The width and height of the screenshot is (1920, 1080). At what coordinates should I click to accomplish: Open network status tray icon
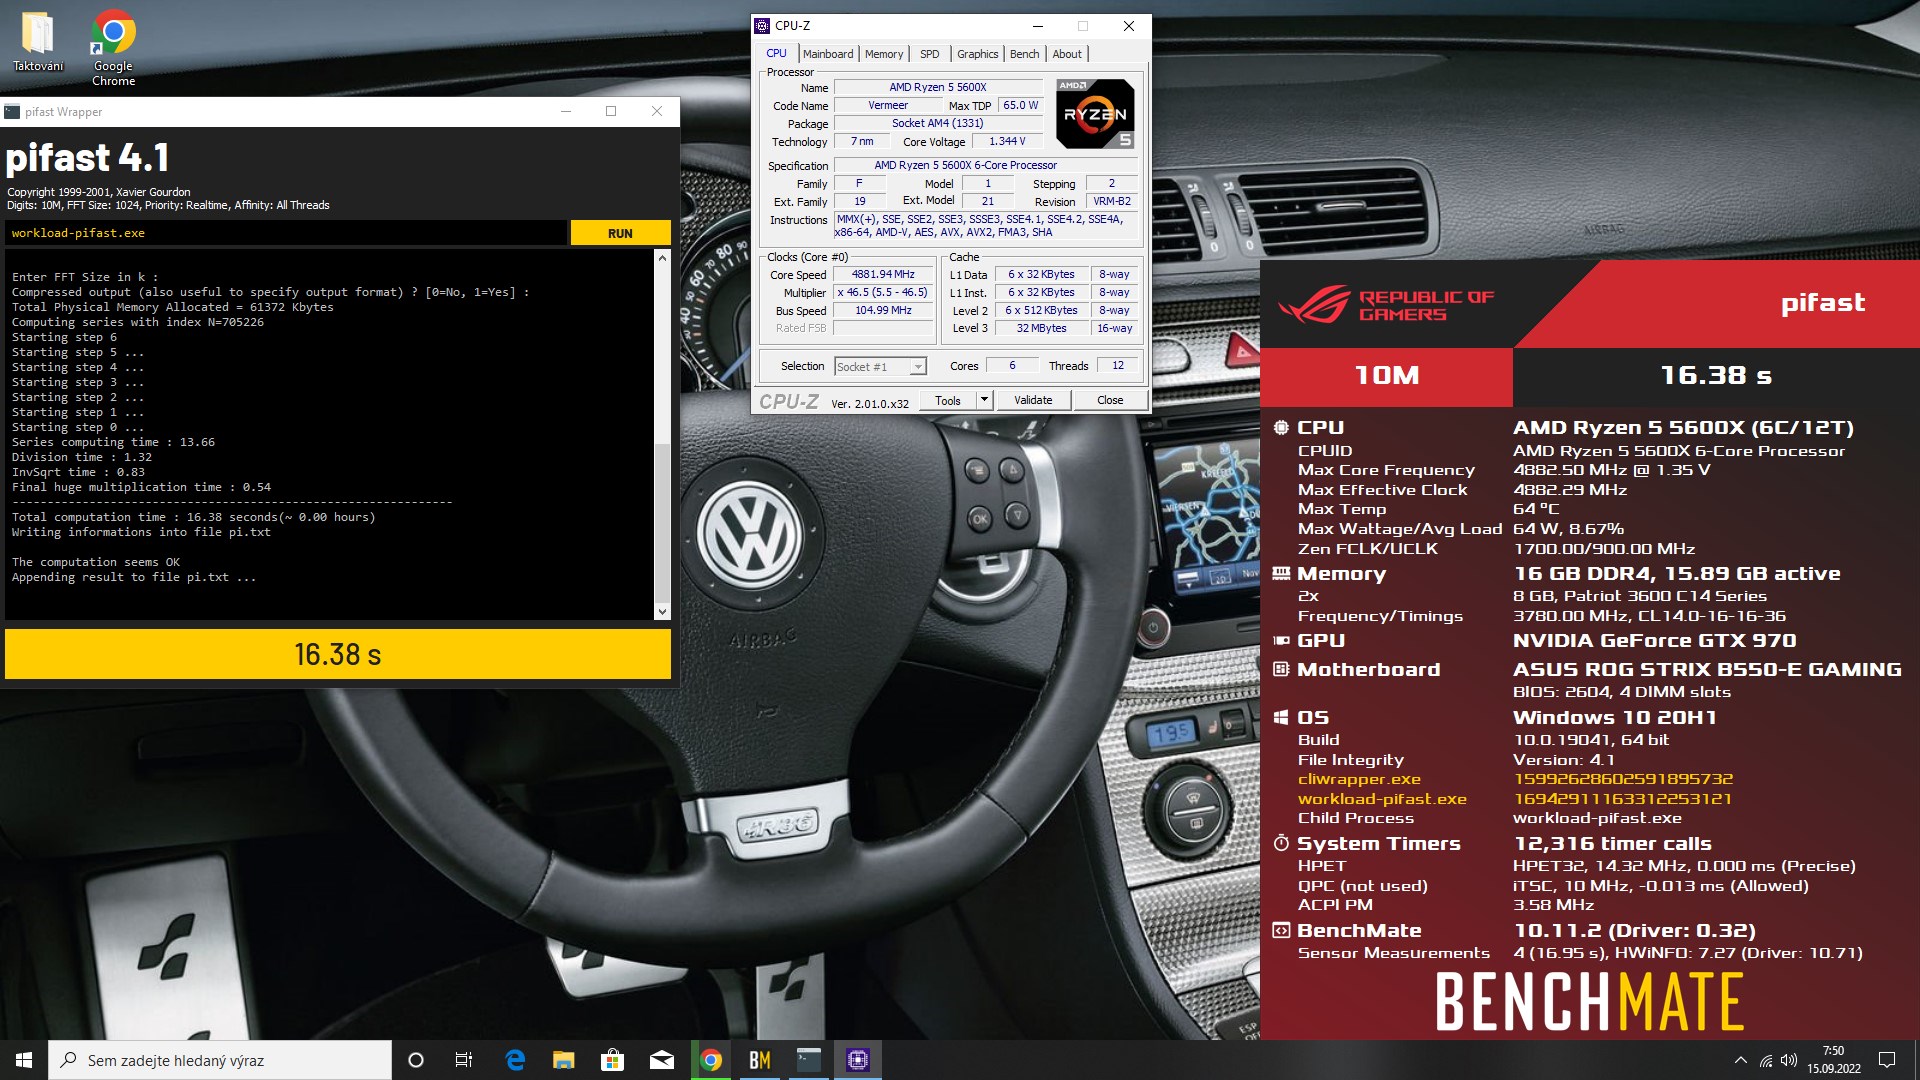tap(1766, 1060)
